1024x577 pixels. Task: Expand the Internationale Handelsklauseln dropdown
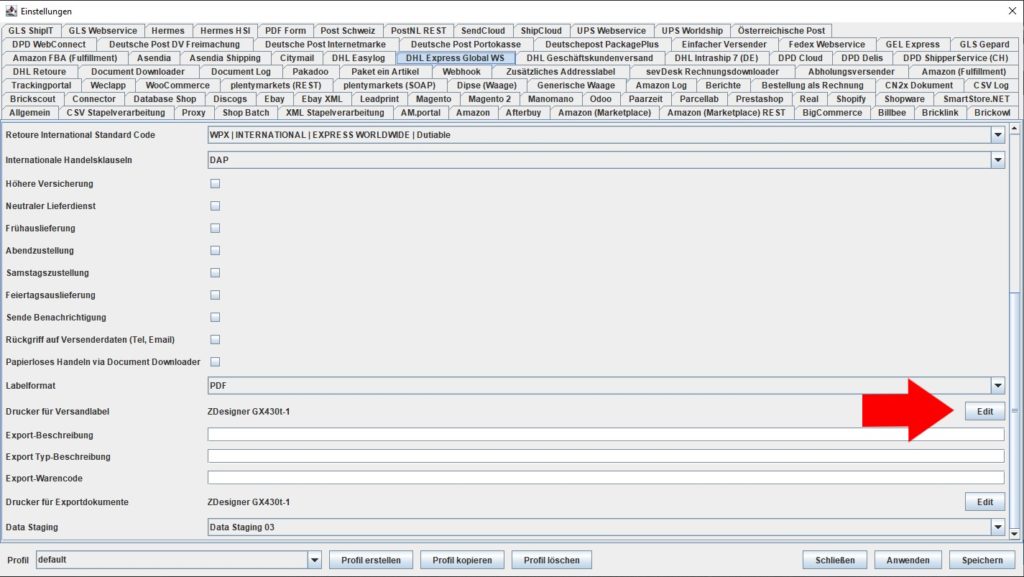point(997,160)
